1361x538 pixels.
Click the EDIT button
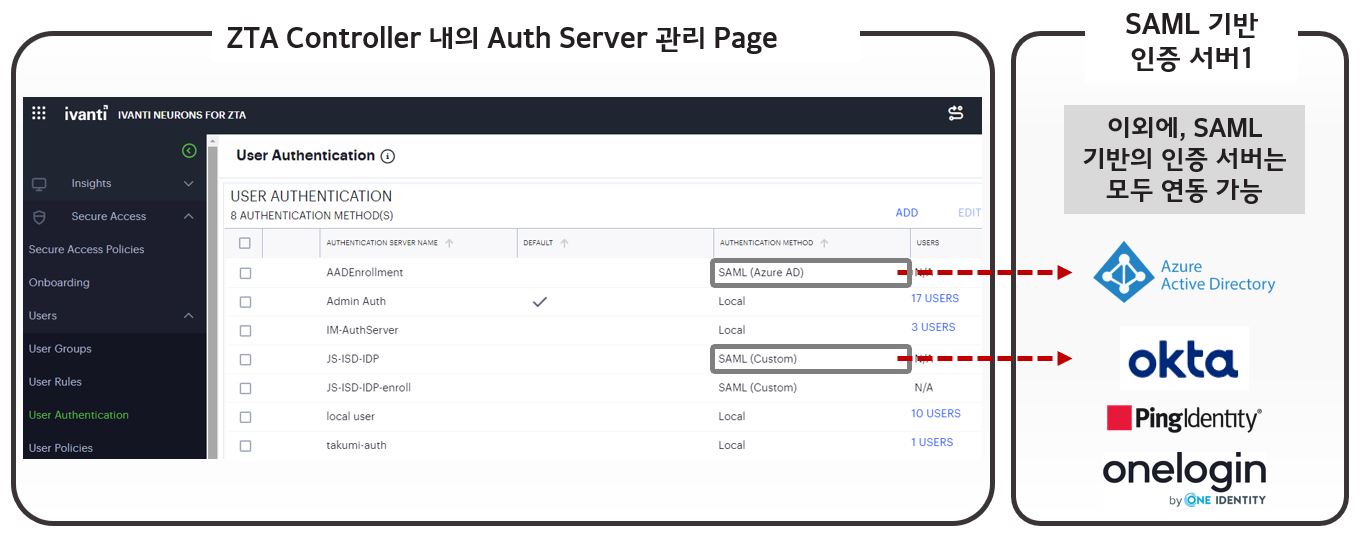969,213
